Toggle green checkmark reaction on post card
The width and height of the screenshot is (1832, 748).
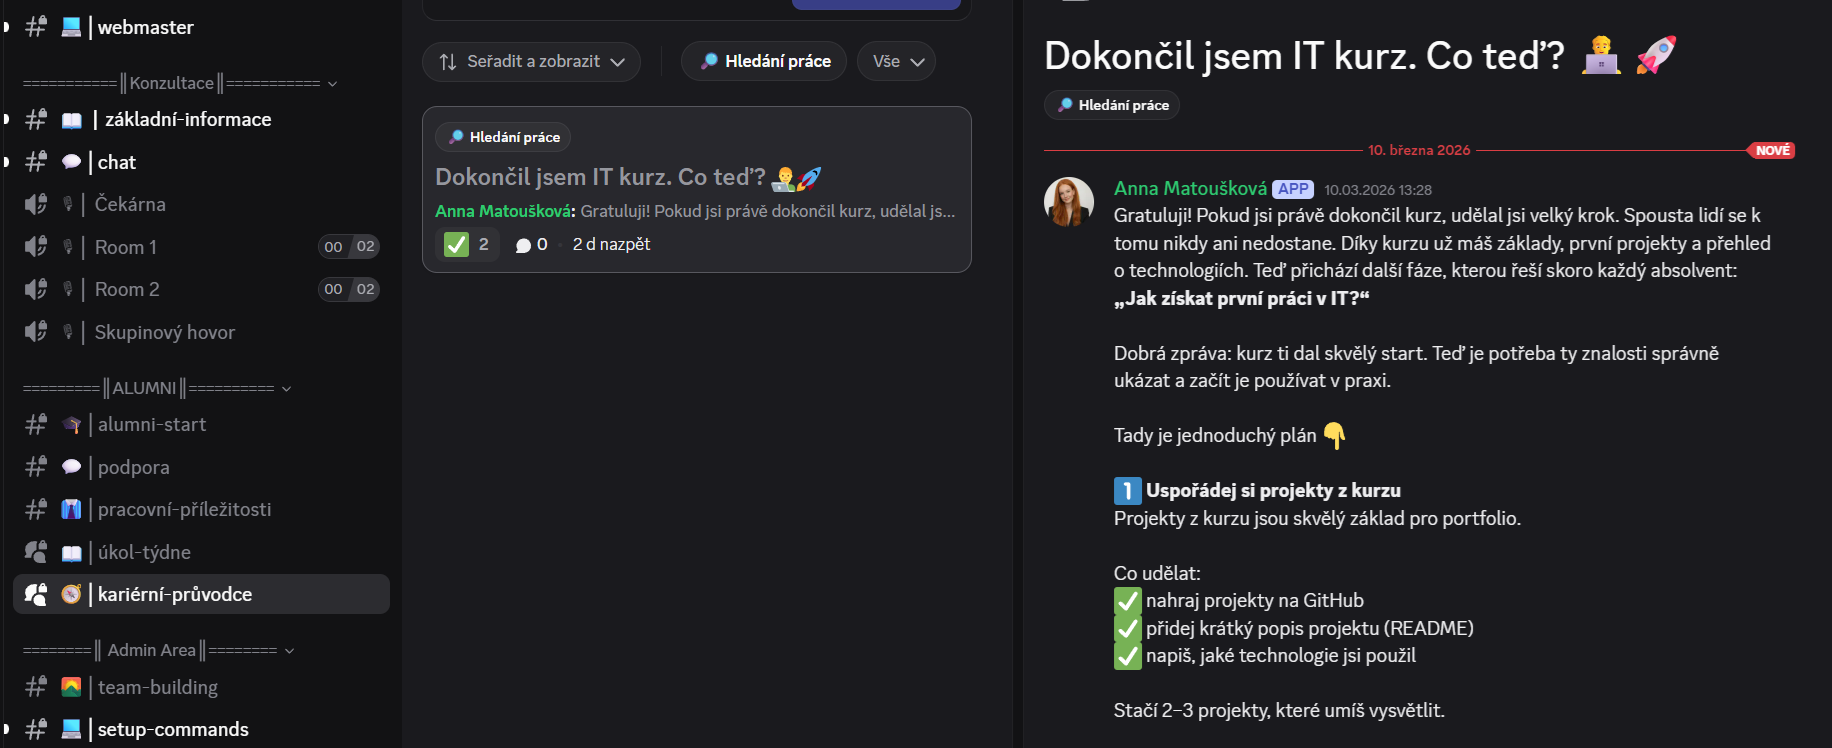point(467,244)
